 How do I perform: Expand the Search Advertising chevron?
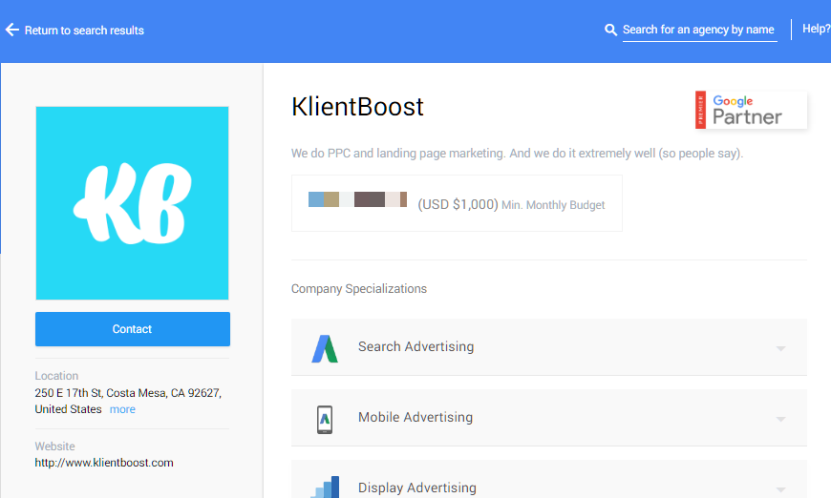781,348
